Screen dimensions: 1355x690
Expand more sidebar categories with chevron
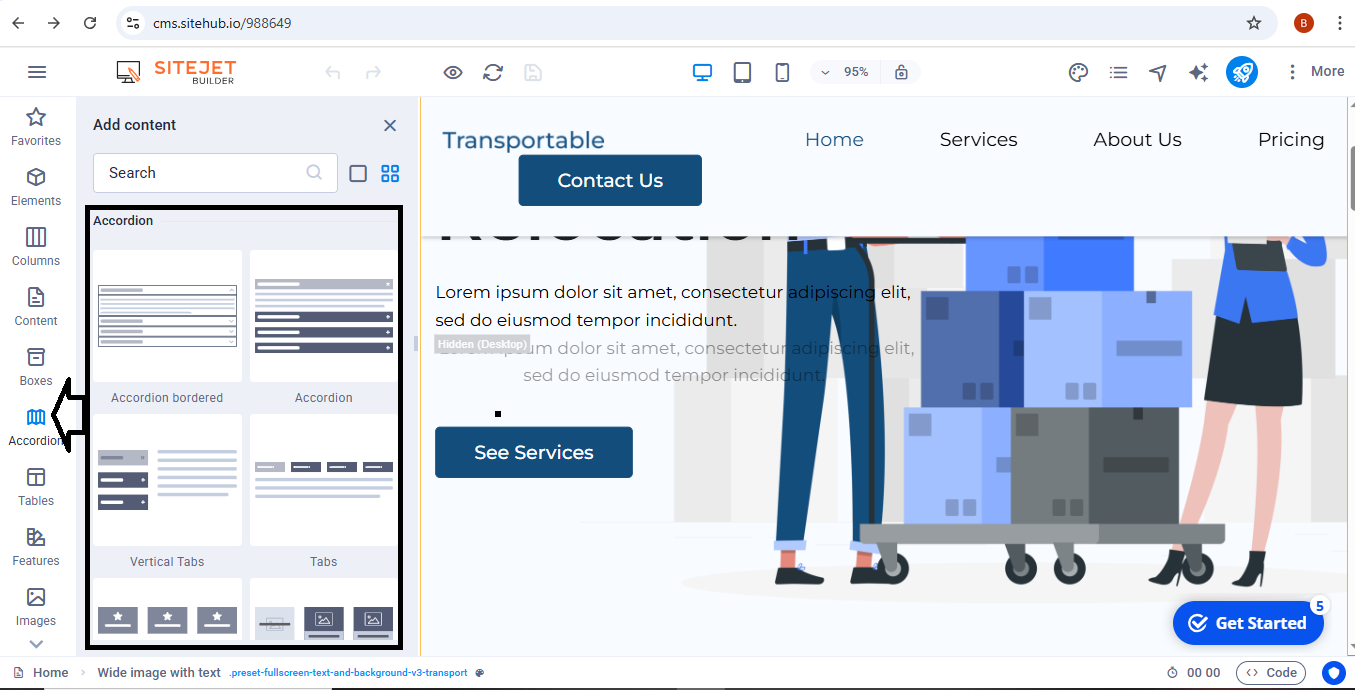tap(36, 644)
